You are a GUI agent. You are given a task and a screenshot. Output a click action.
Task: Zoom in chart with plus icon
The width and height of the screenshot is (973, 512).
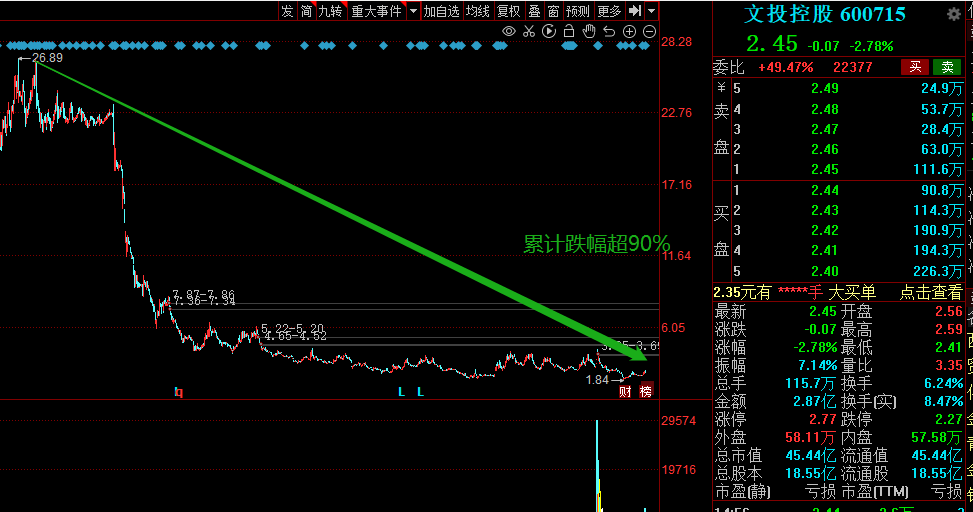tap(629, 31)
